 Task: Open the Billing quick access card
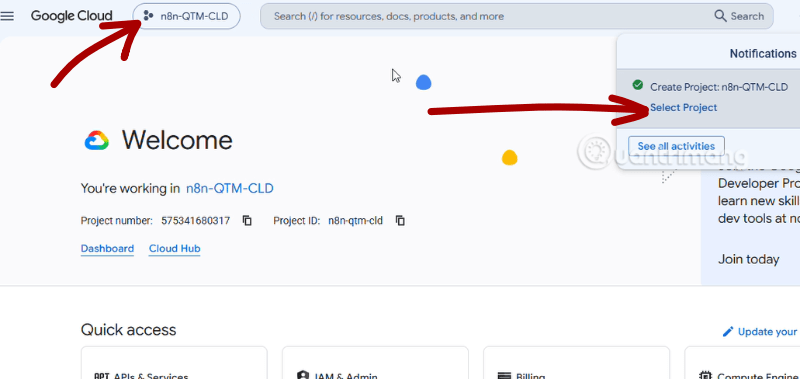[576, 363]
